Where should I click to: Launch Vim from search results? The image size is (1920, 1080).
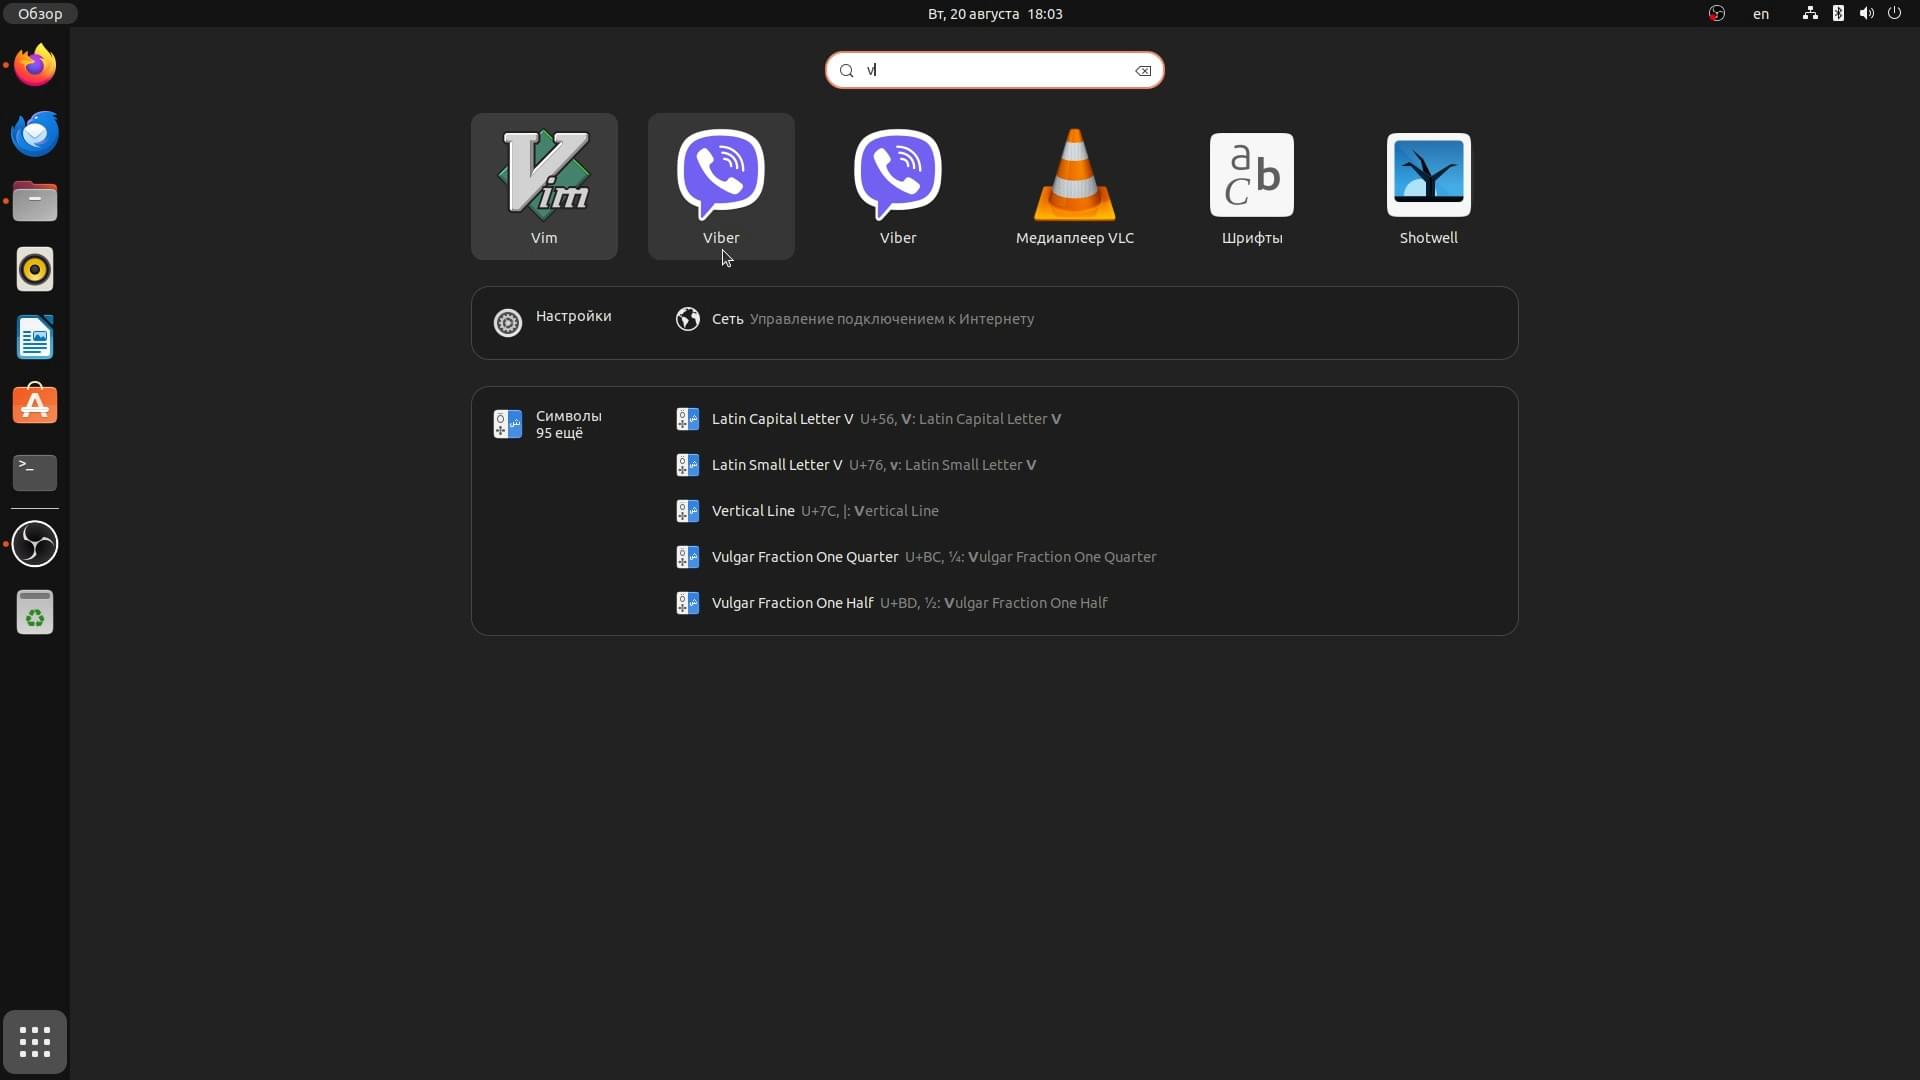coord(544,186)
